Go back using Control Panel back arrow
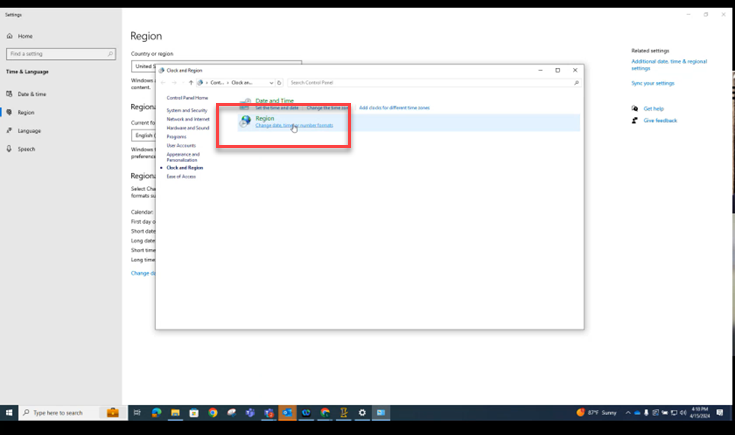This screenshot has height=435, width=735. [x=163, y=82]
